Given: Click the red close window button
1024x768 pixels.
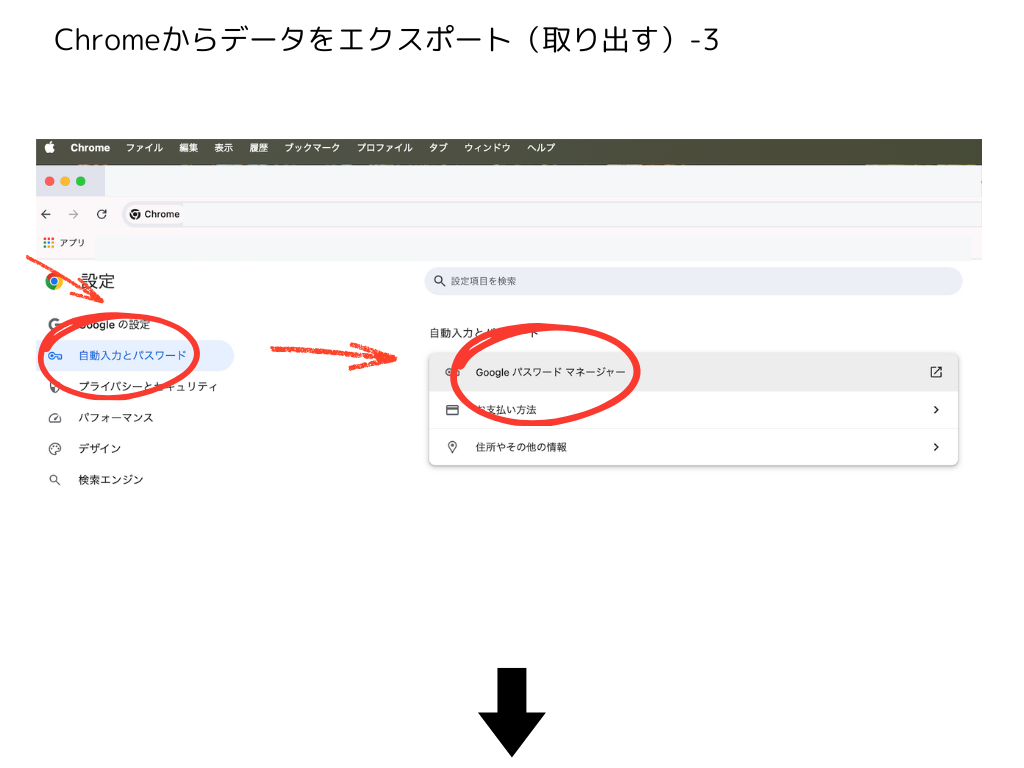Looking at the screenshot, I should (x=50, y=181).
